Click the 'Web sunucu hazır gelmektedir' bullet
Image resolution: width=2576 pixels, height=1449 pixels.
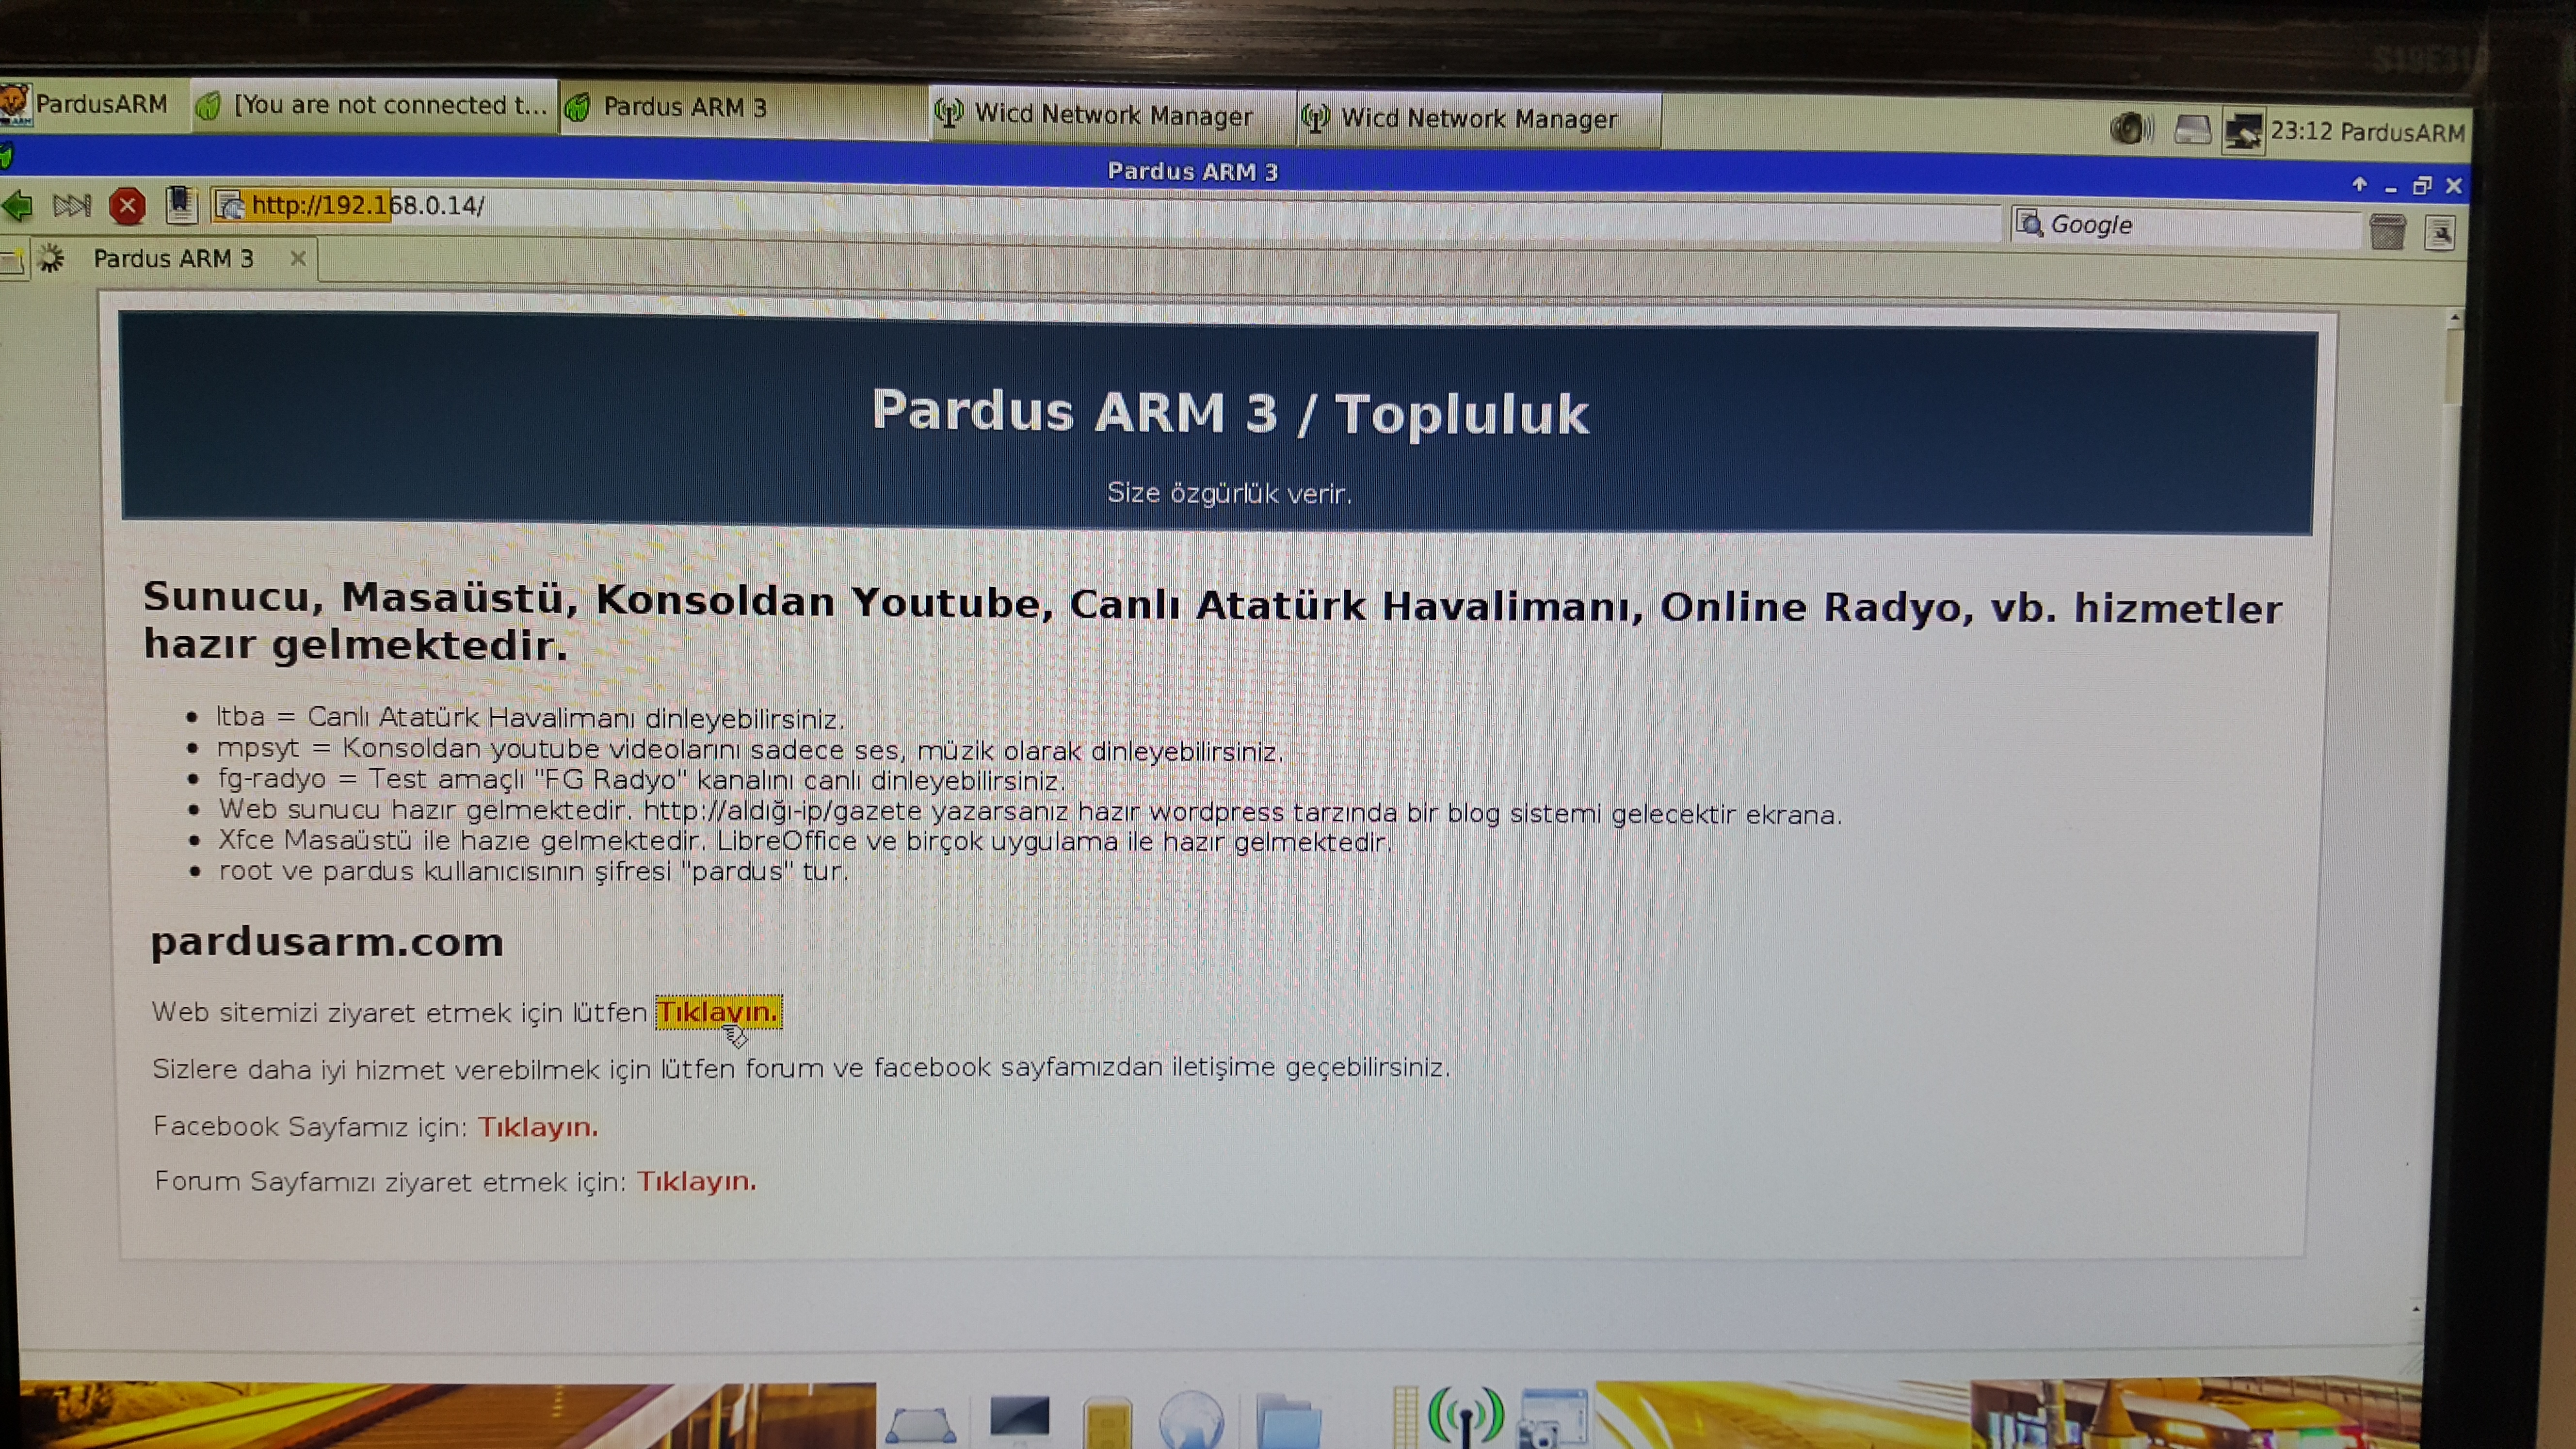click(1029, 811)
